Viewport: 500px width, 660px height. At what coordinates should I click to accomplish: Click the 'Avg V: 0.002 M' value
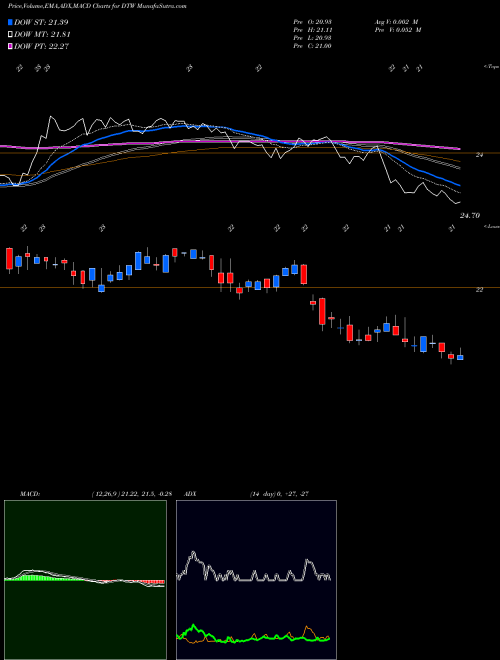click(396, 22)
